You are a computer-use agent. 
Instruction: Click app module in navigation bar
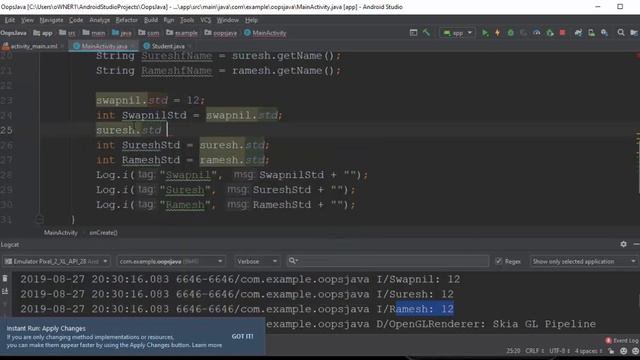pos(43,33)
